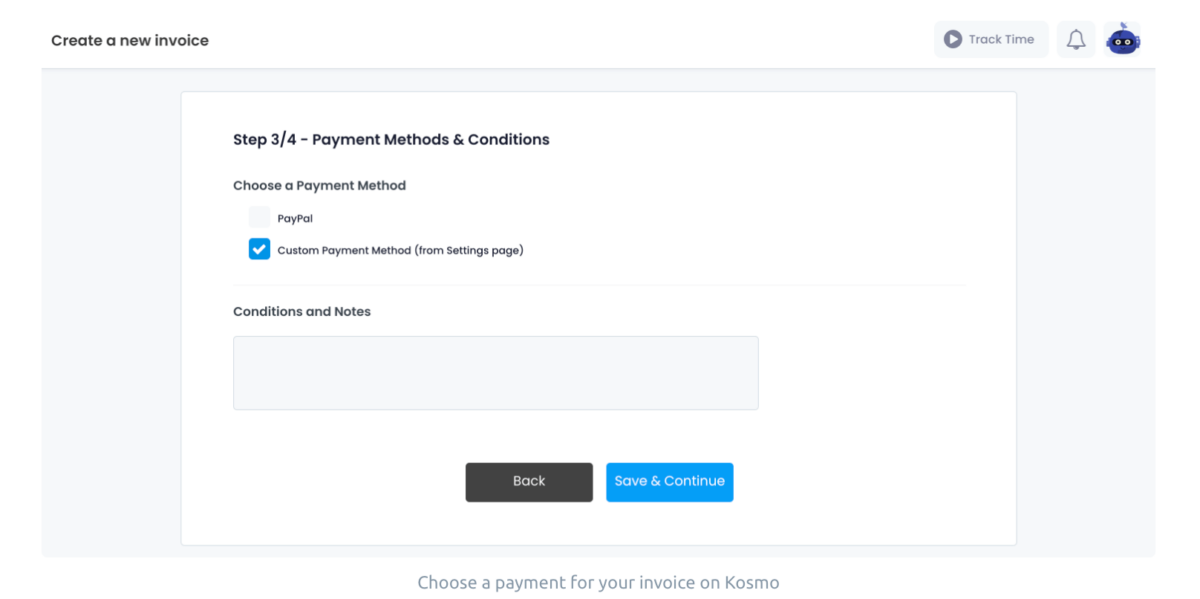This screenshot has height=599, width=1200.
Task: Click the Track Time play icon
Action: (953, 39)
